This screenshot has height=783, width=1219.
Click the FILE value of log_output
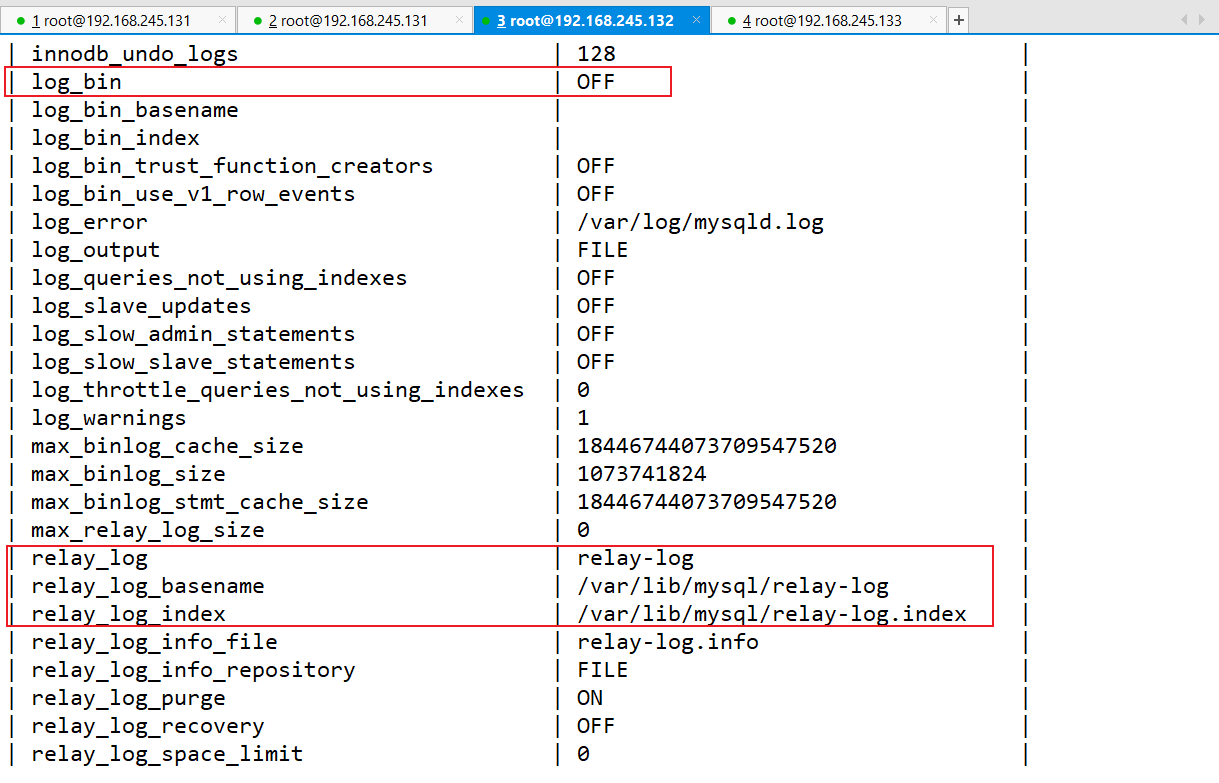click(x=603, y=250)
